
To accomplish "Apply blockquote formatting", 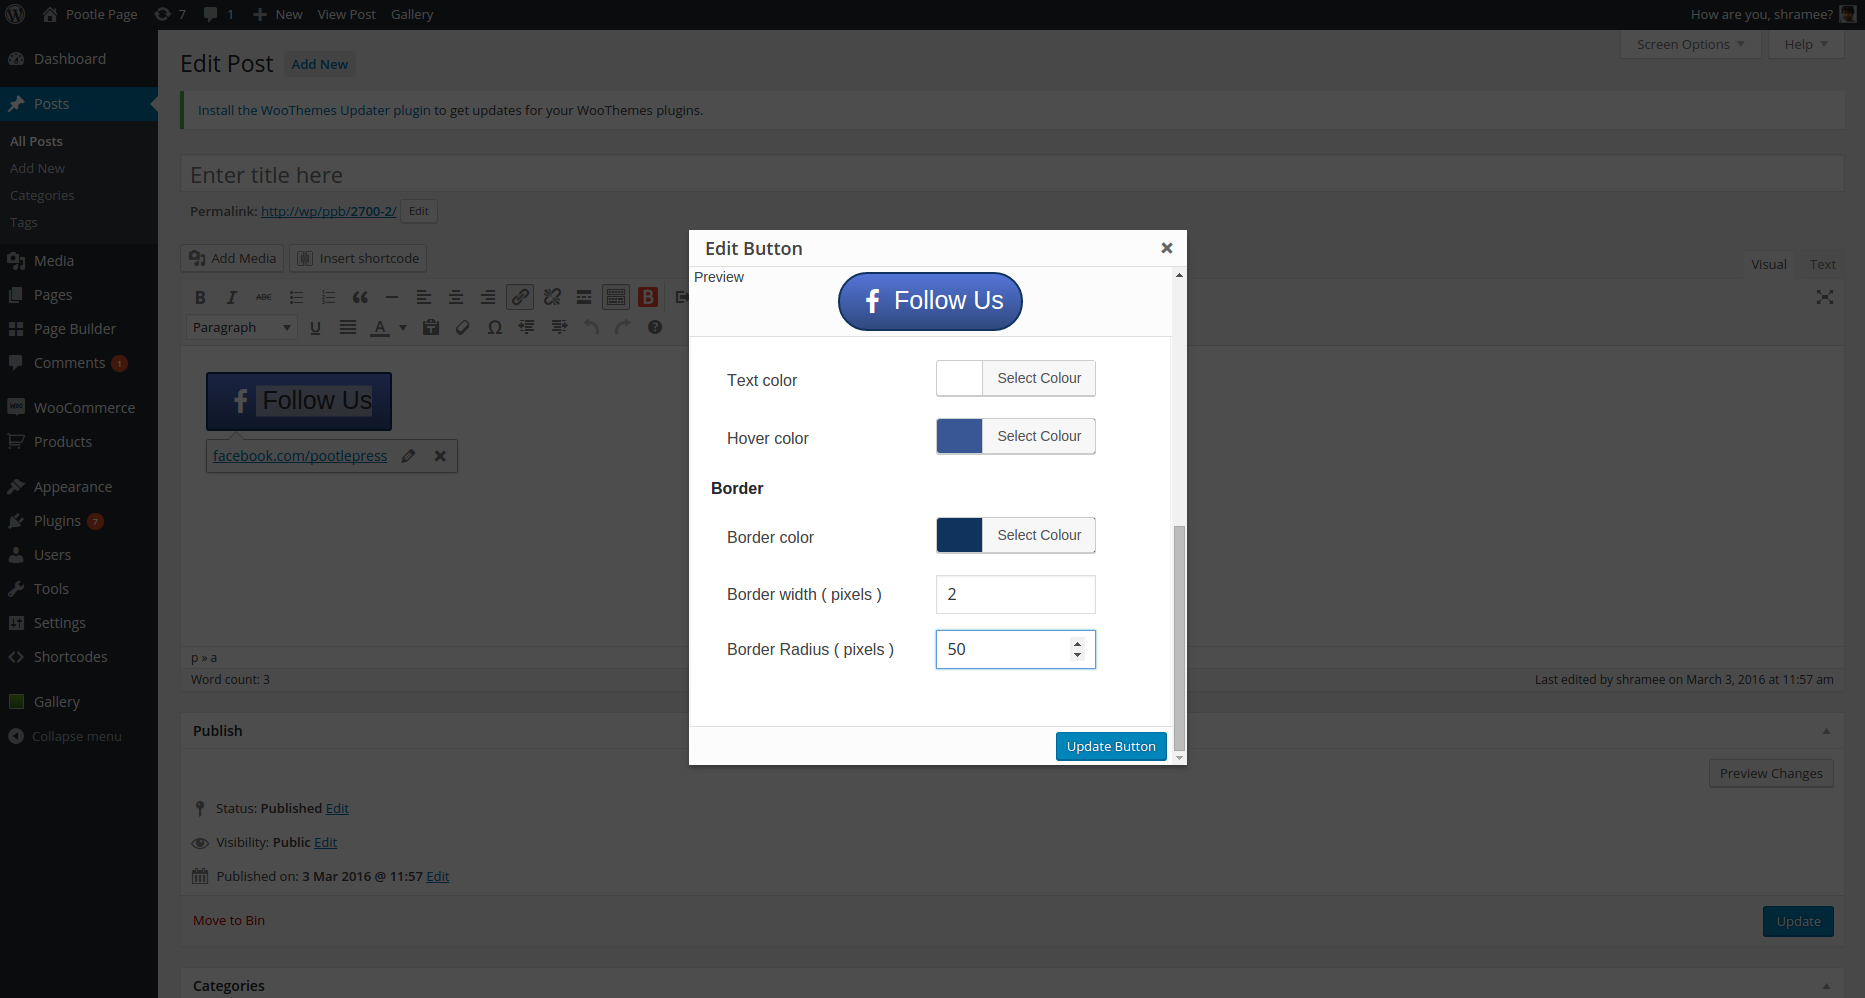I will (x=360, y=297).
